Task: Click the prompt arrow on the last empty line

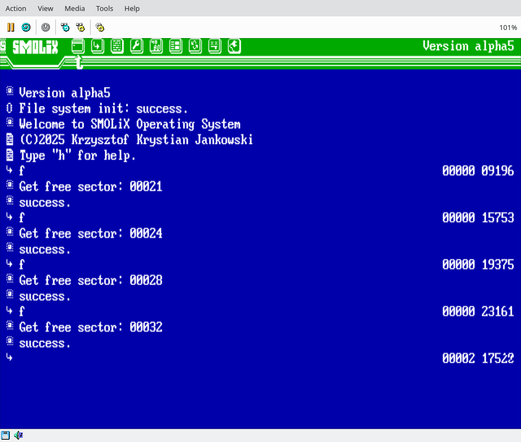Action: tap(9, 357)
